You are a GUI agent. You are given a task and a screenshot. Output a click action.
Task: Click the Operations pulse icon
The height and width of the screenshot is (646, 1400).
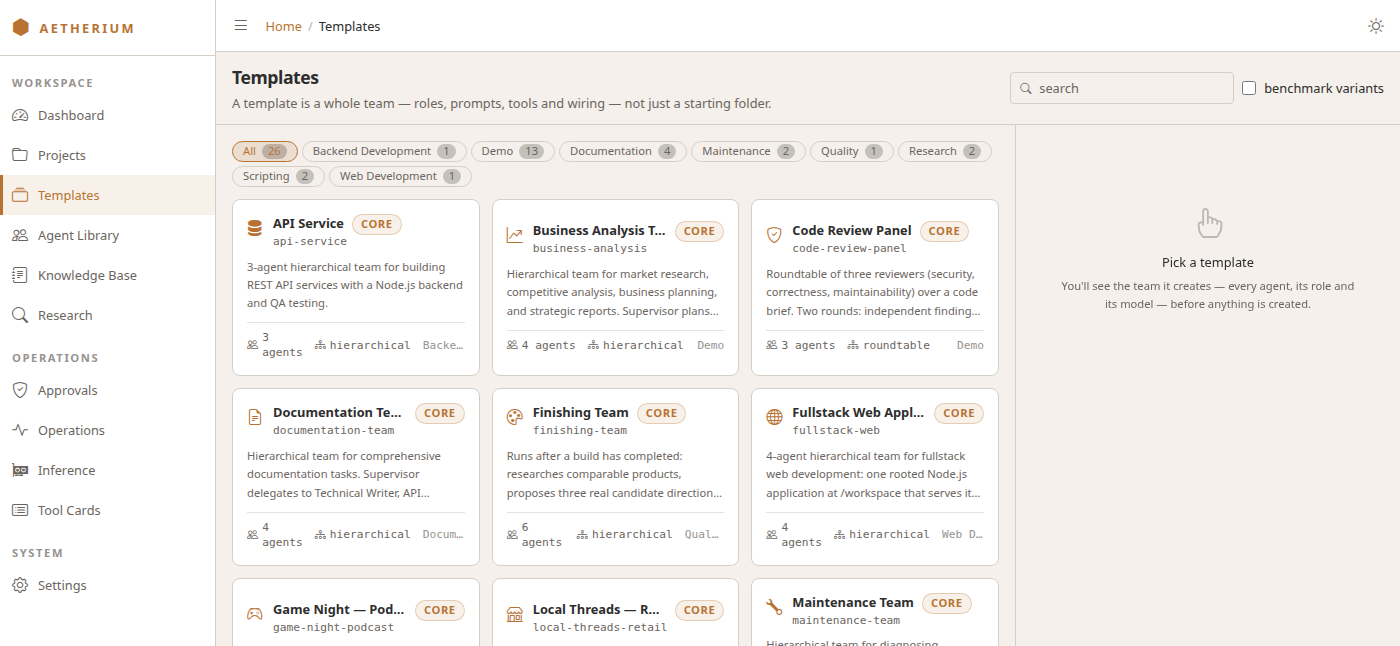click(x=20, y=430)
